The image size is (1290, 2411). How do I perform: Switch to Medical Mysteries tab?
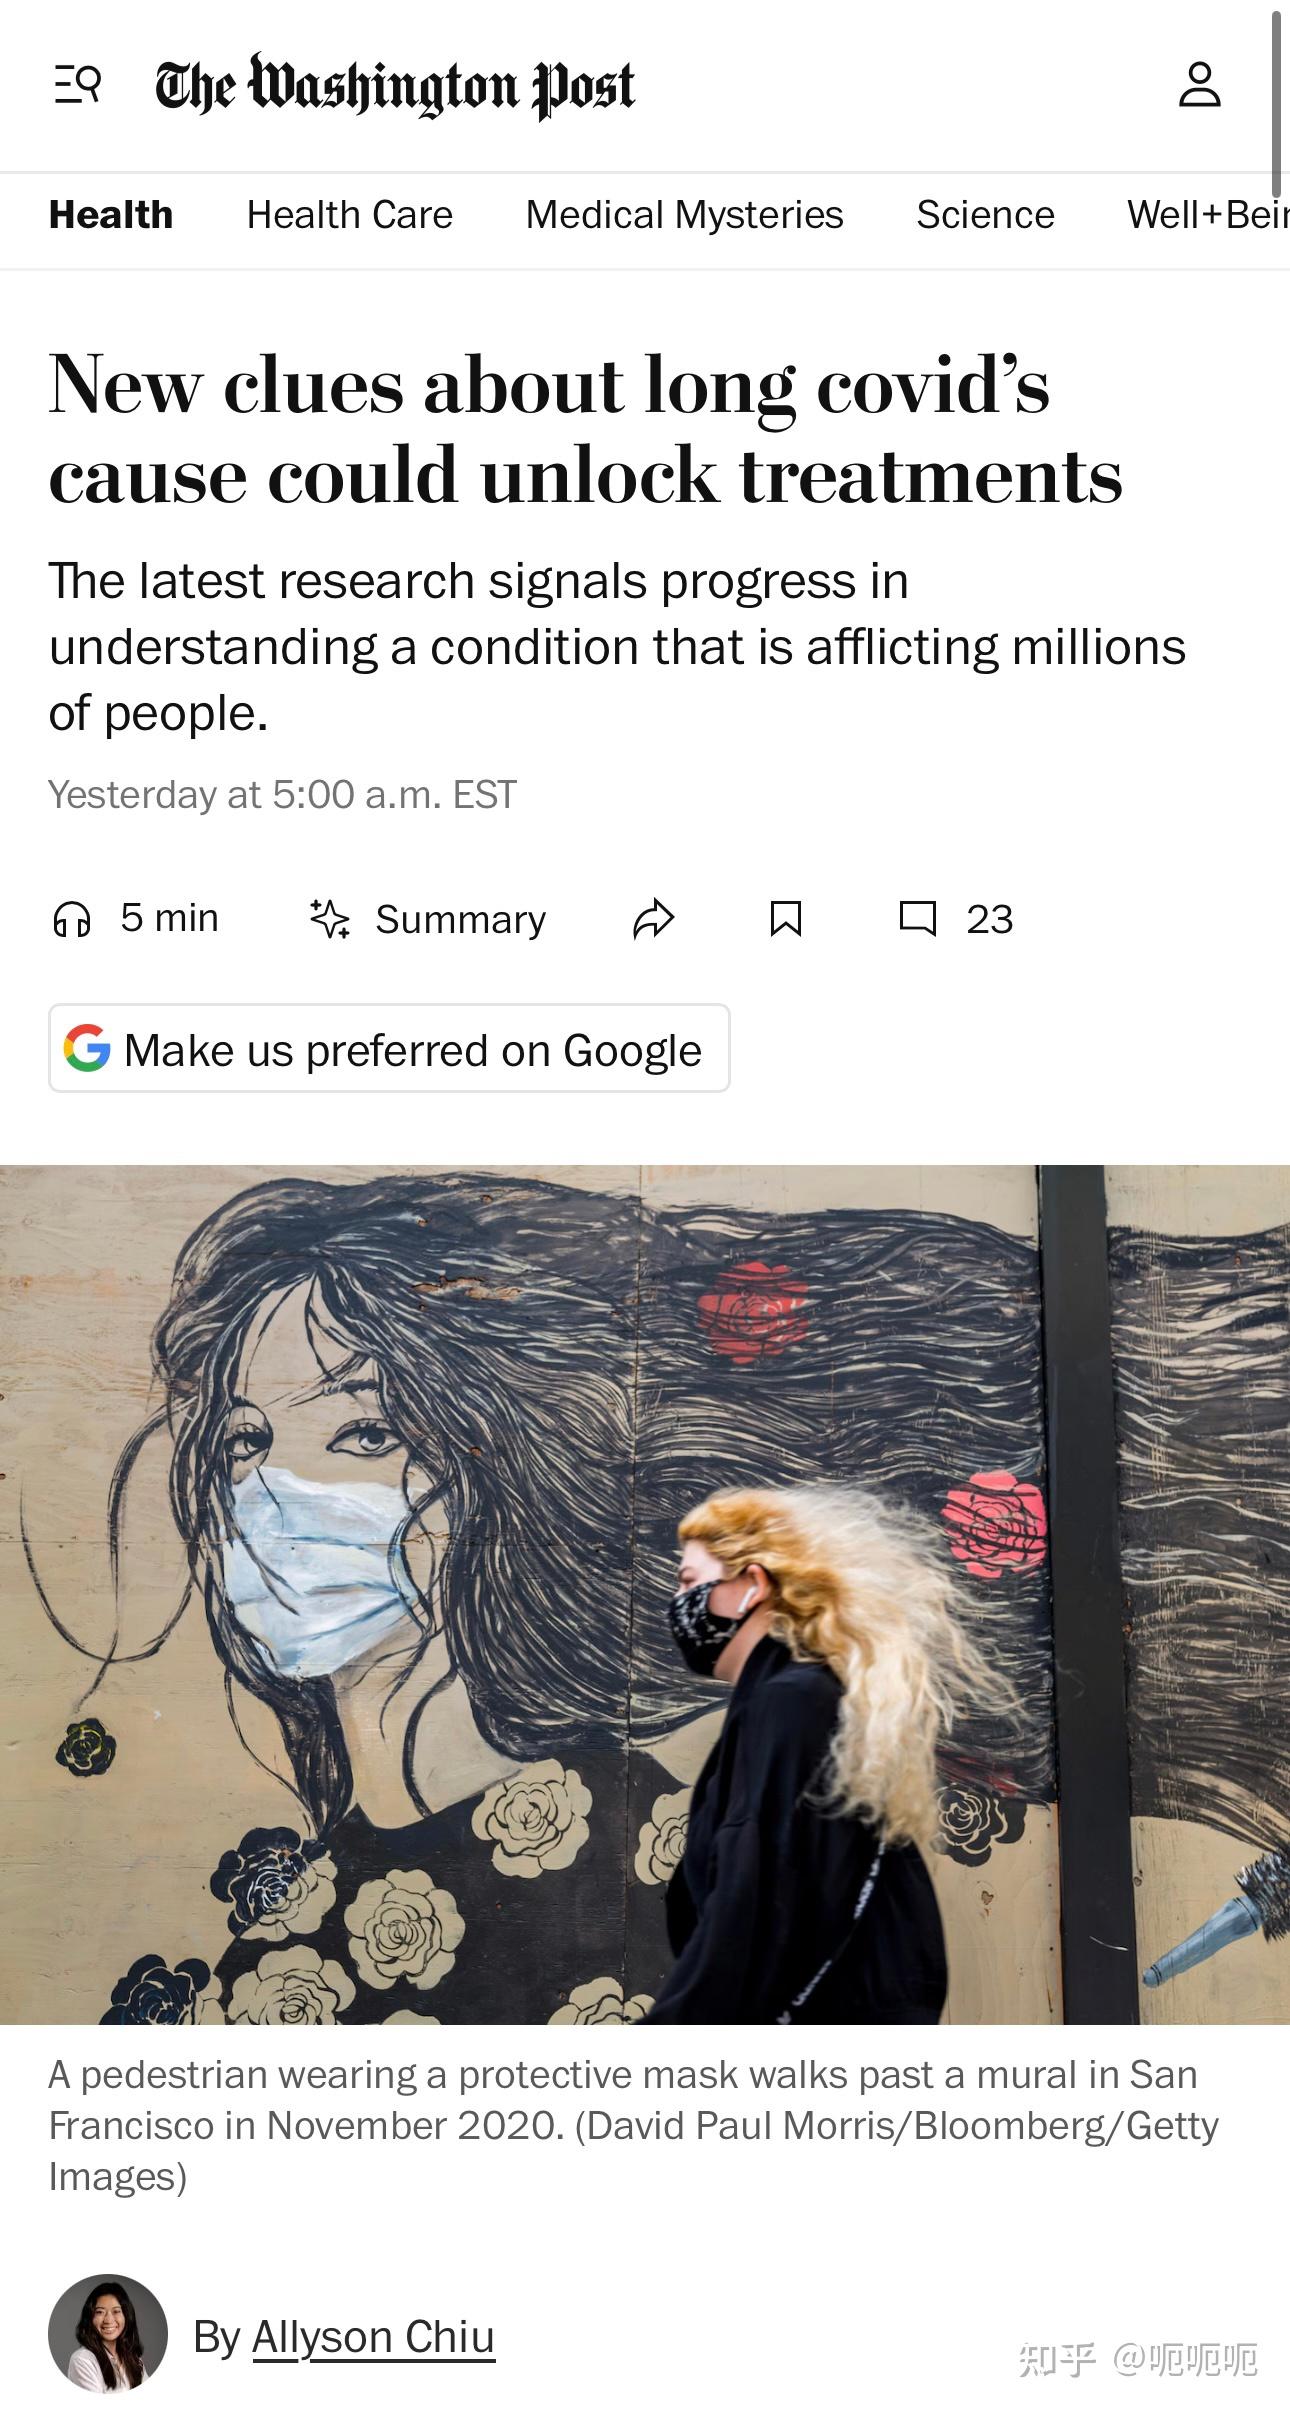685,215
